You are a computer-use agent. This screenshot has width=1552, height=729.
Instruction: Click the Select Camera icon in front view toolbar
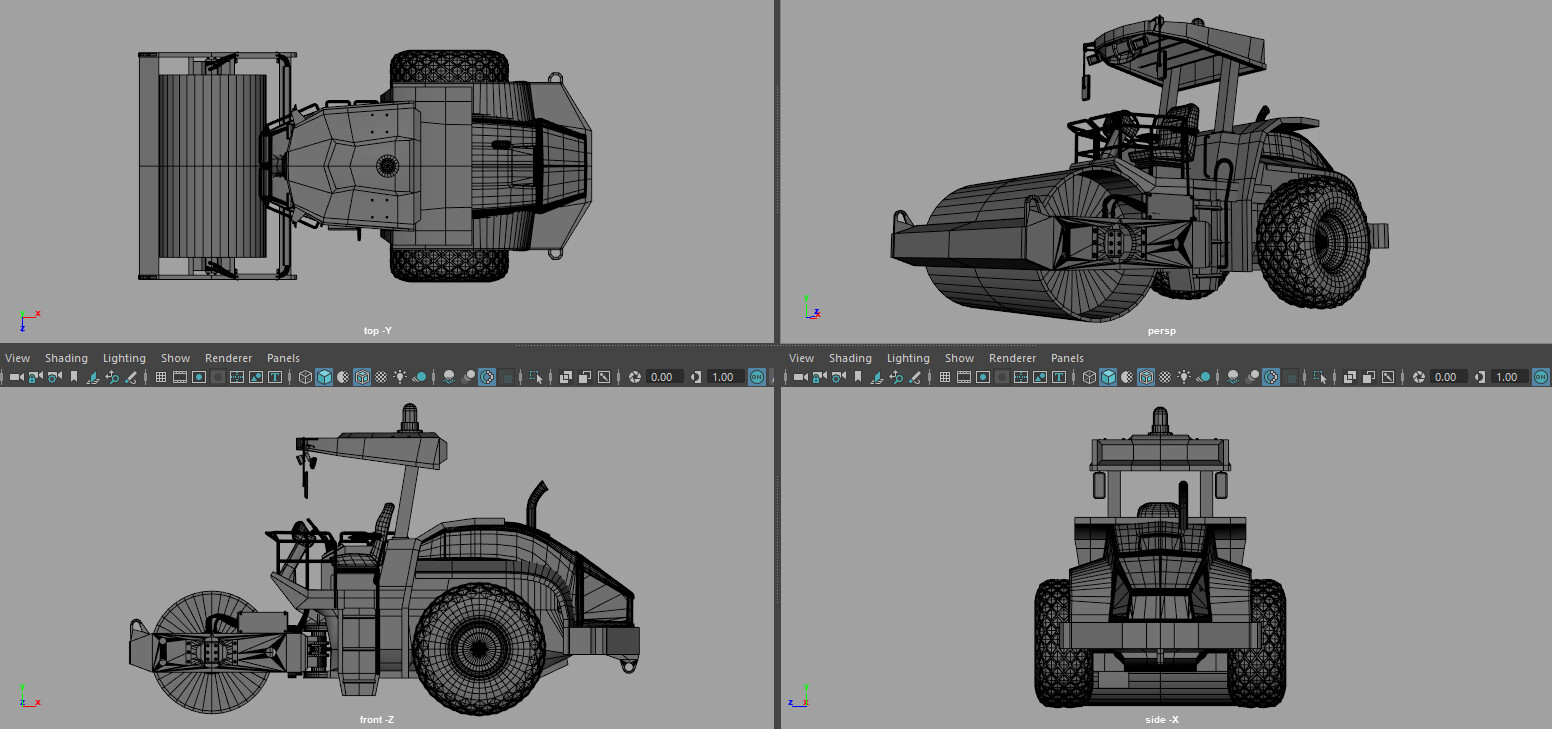point(16,377)
